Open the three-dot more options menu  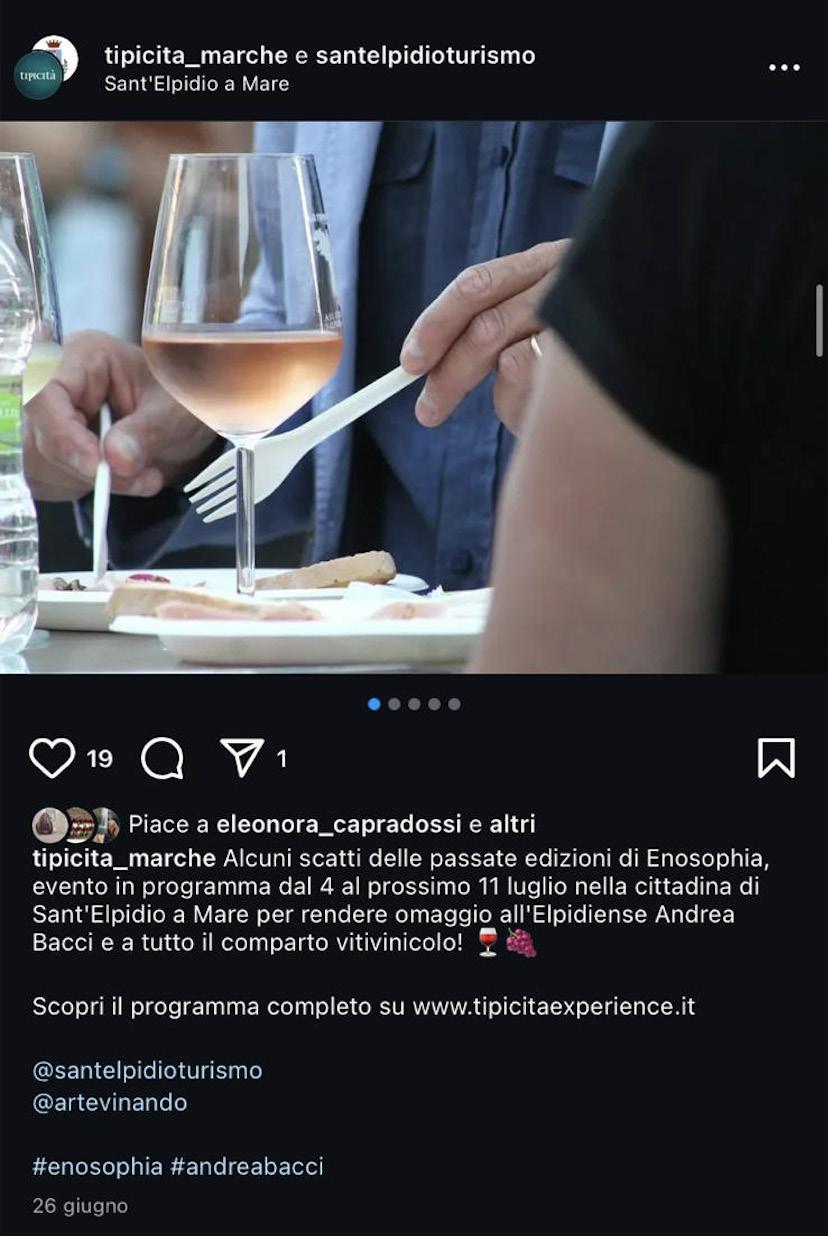784,67
